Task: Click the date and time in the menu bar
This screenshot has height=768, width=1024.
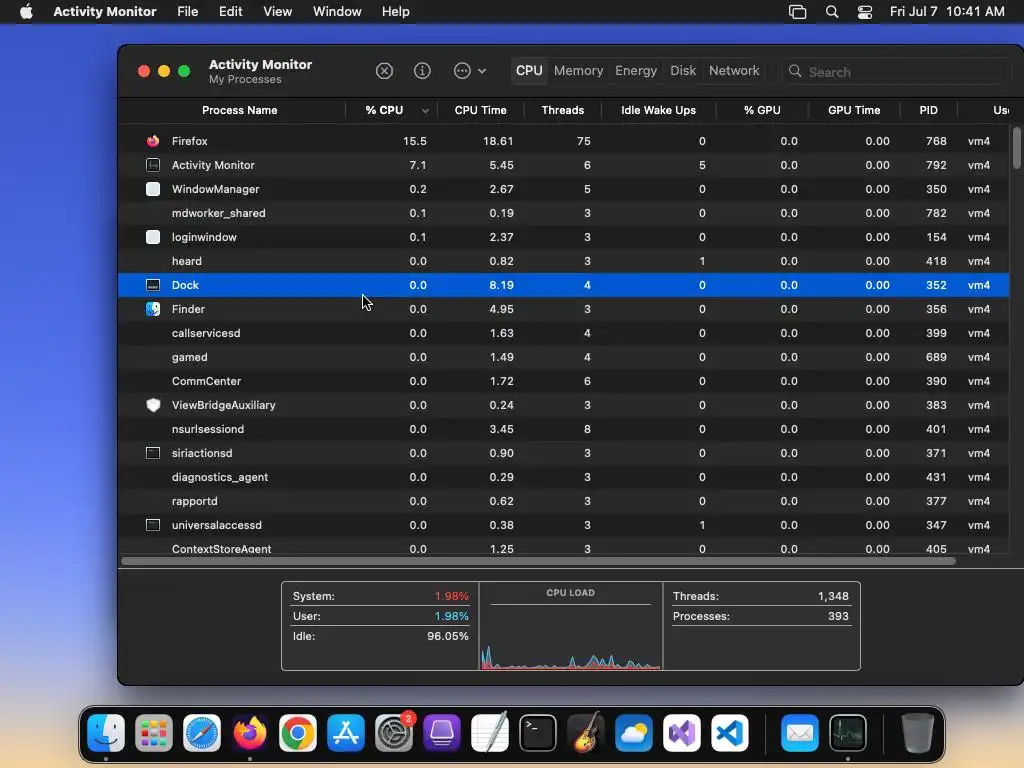Action: (947, 12)
